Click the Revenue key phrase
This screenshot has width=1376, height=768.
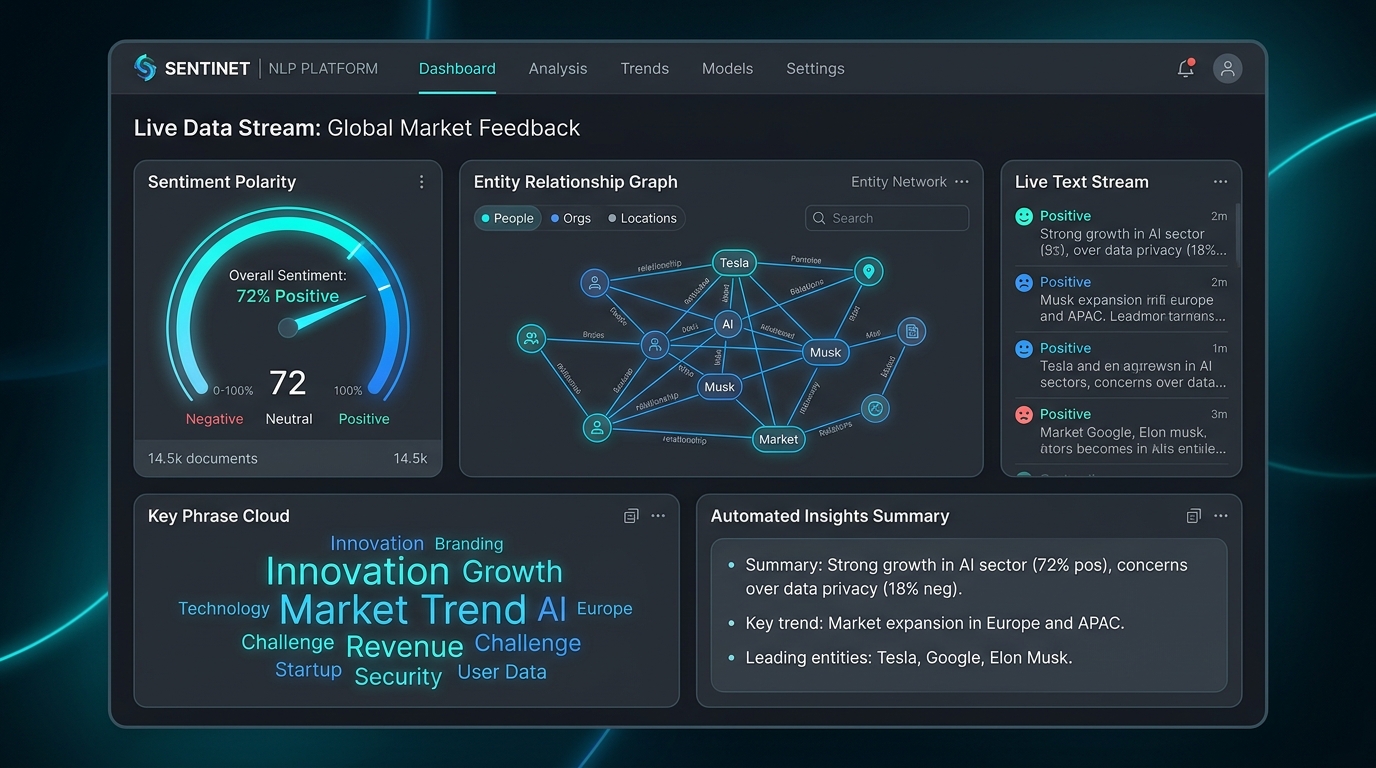click(404, 646)
